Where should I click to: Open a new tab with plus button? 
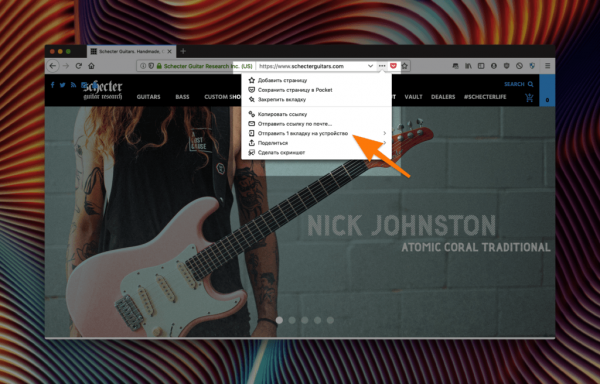(183, 51)
